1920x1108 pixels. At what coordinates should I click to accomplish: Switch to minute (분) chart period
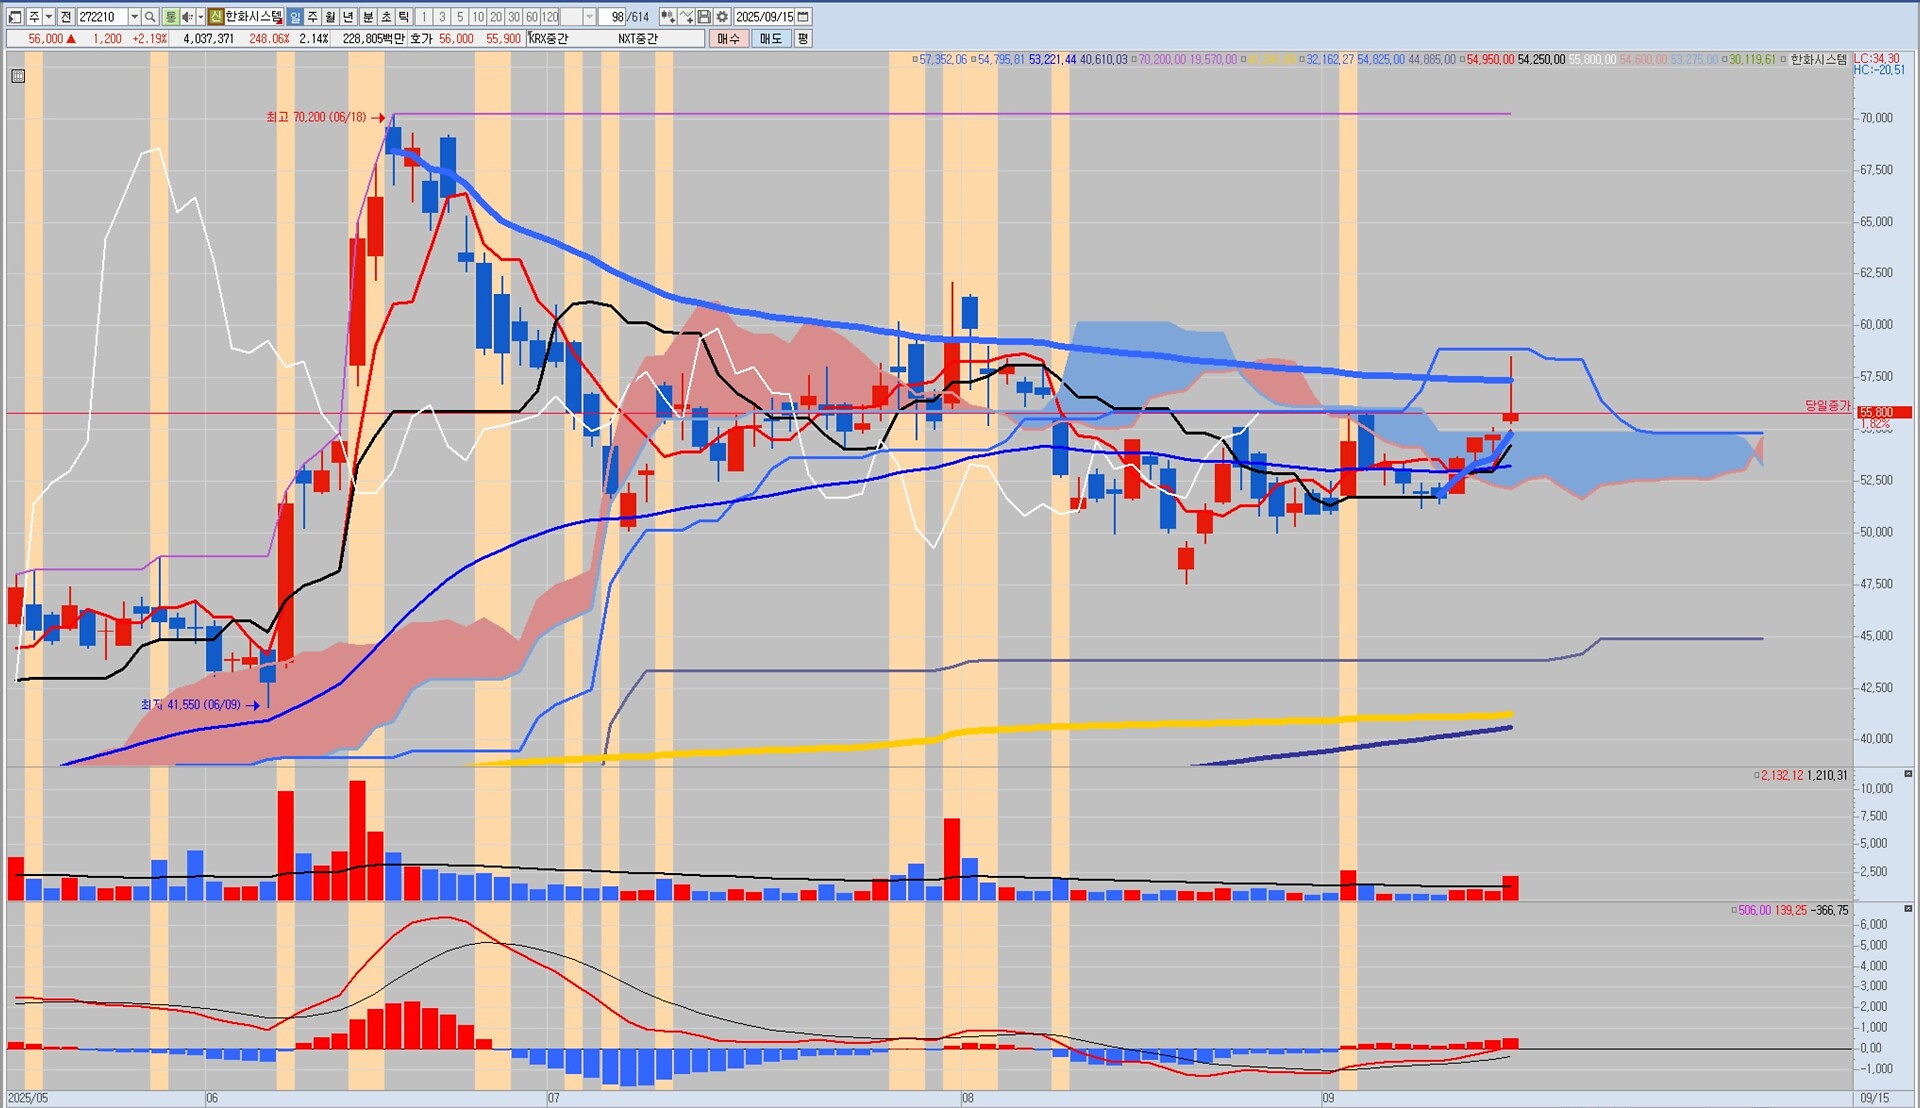click(x=368, y=17)
